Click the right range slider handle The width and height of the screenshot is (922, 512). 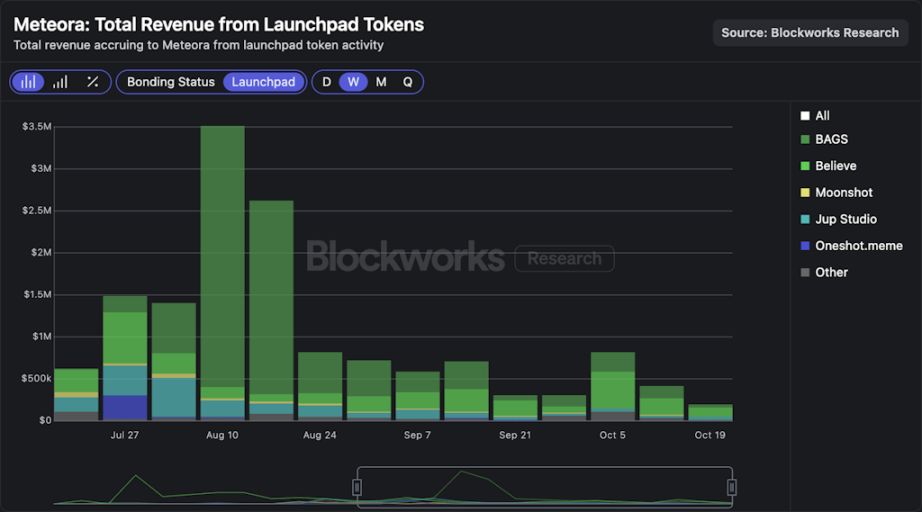(x=732, y=487)
